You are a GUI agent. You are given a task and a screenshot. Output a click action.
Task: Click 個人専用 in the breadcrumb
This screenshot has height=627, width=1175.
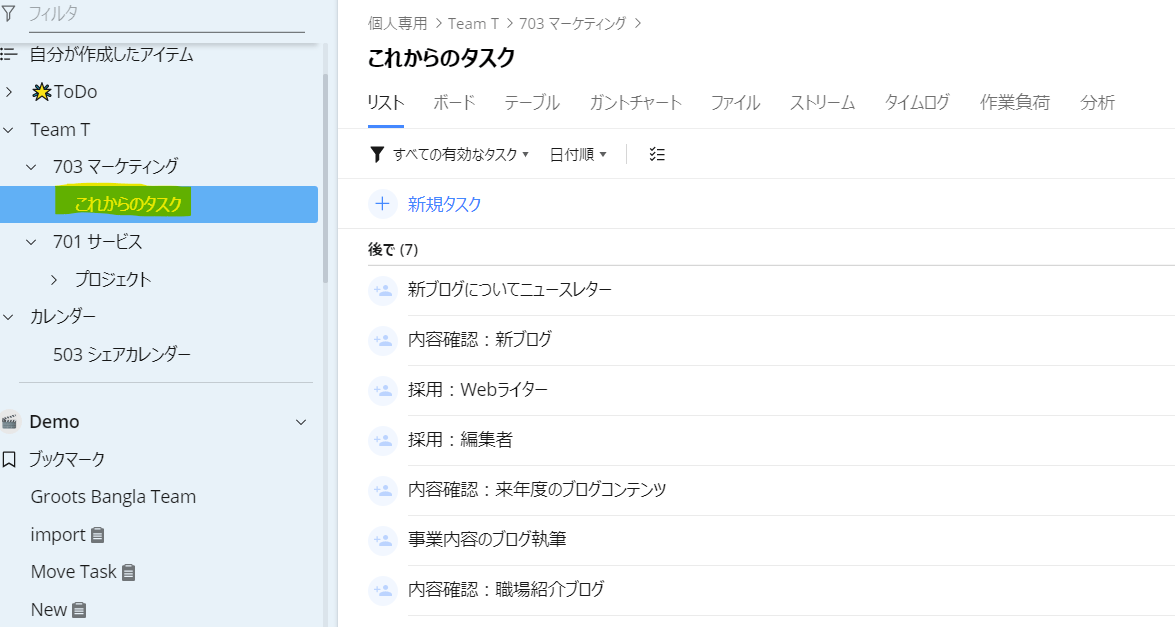(x=397, y=23)
